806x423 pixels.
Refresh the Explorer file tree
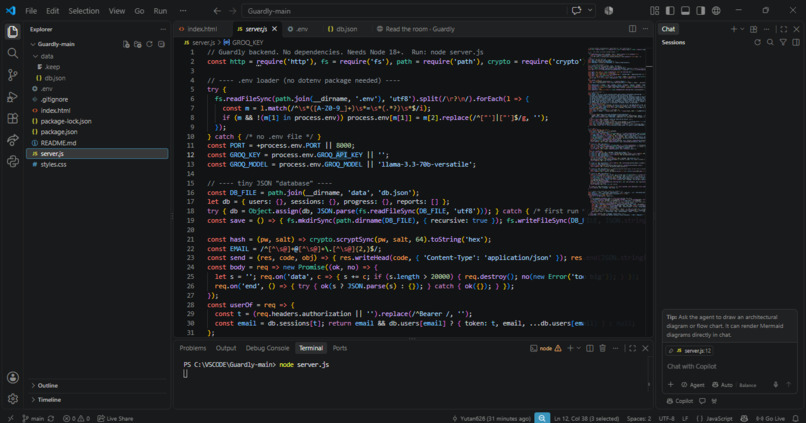pos(150,44)
